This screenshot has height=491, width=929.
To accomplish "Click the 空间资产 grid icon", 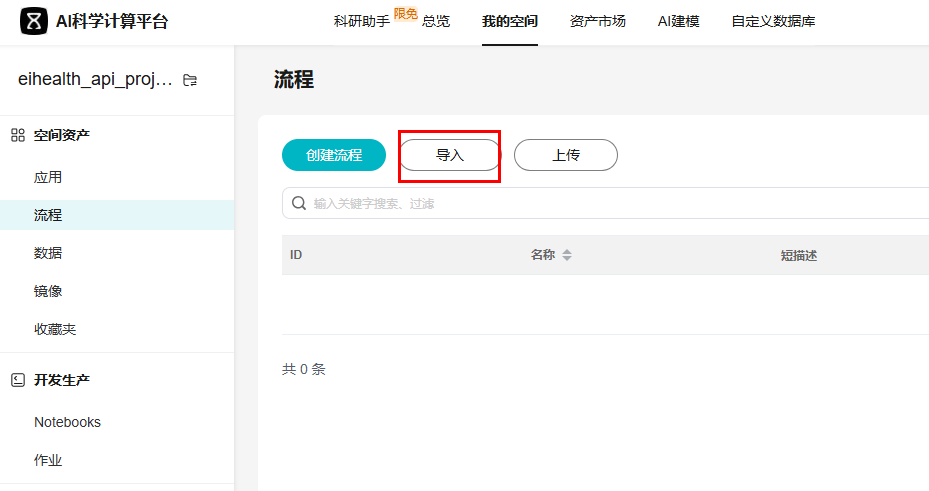I will tap(18, 135).
